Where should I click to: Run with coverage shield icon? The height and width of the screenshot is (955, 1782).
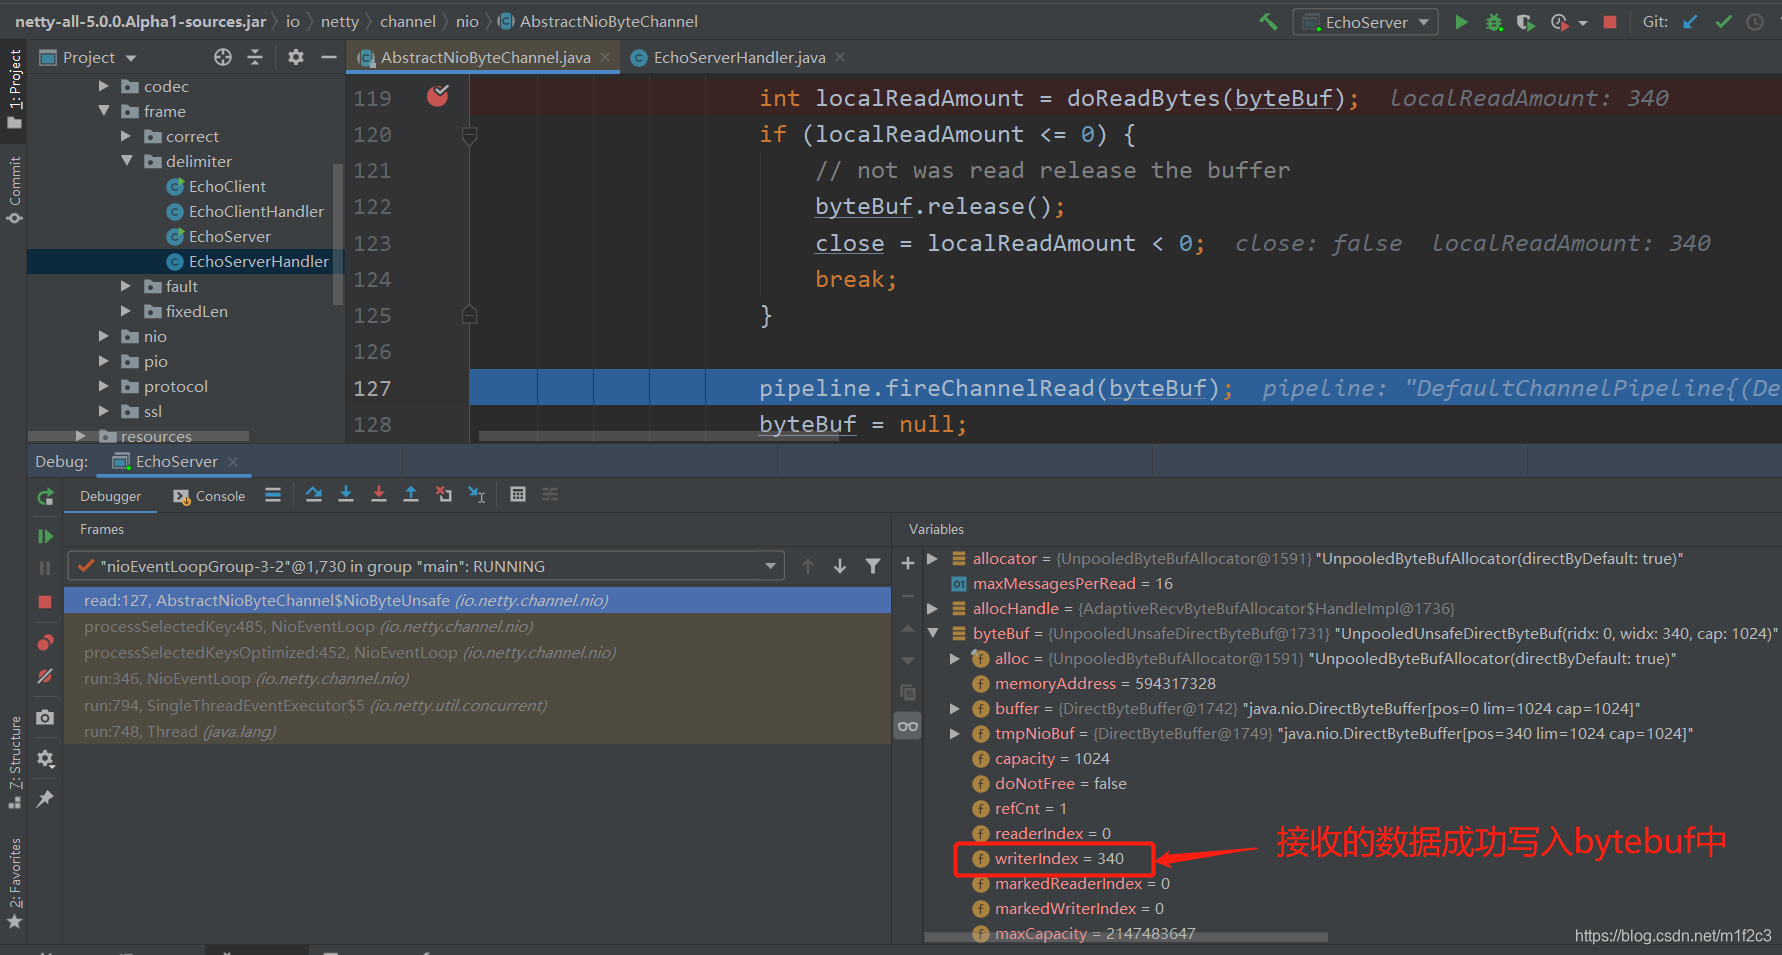pyautogui.click(x=1525, y=22)
